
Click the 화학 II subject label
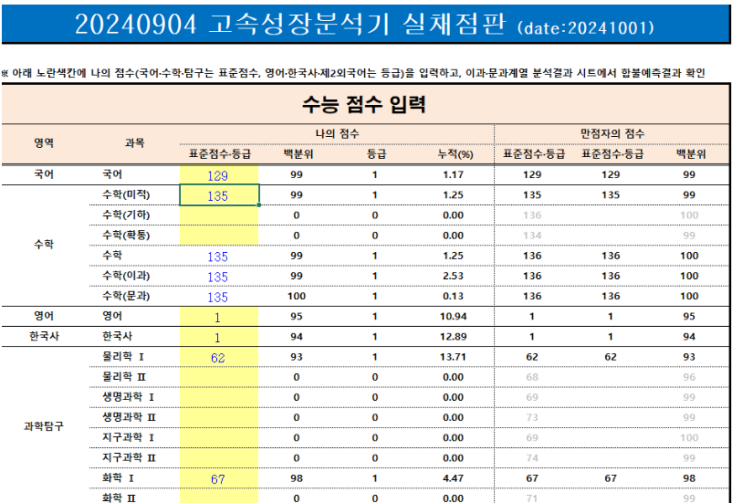coord(119,498)
